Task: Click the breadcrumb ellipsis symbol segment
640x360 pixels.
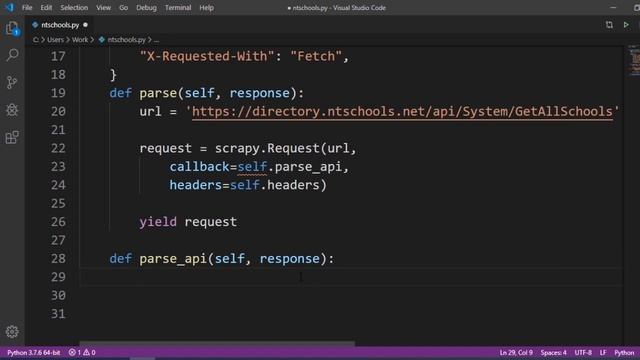Action: click(156, 40)
